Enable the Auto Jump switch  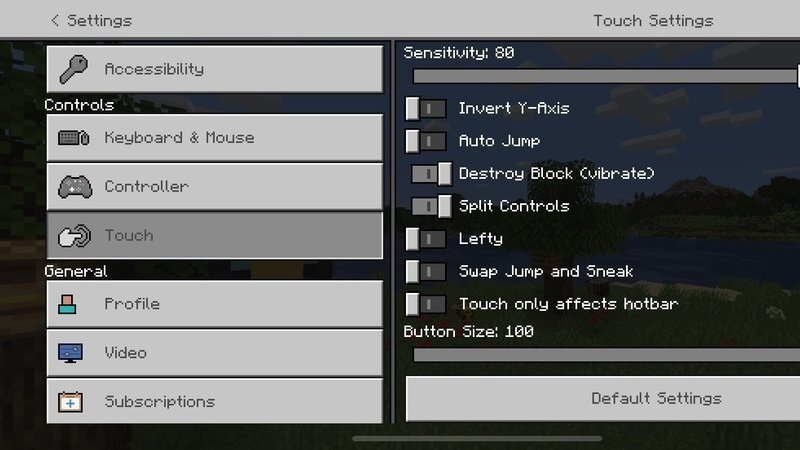[x=426, y=141]
